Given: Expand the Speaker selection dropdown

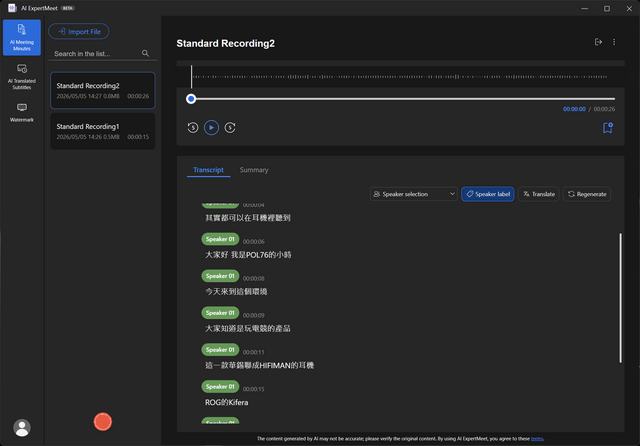Looking at the screenshot, I should point(413,194).
